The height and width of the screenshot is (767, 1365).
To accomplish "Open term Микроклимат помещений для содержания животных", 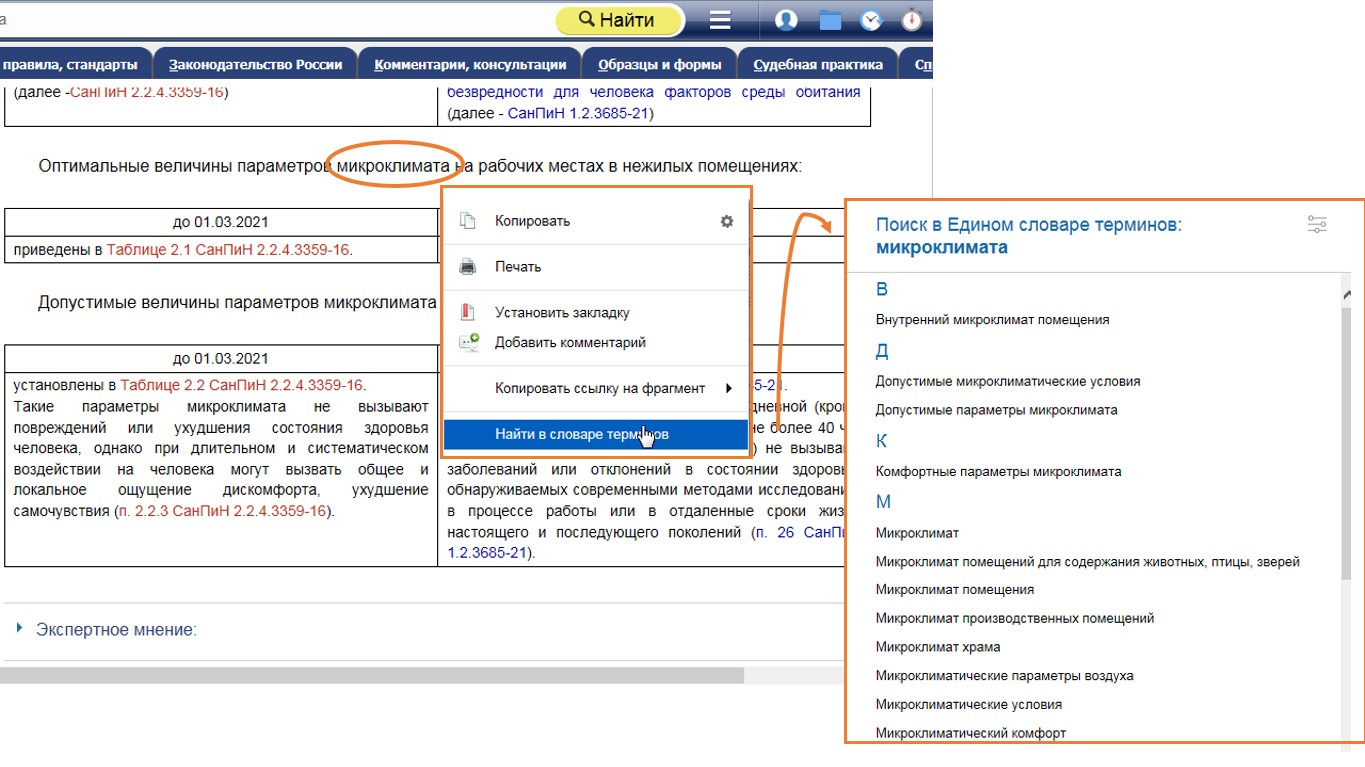I will point(1088,562).
